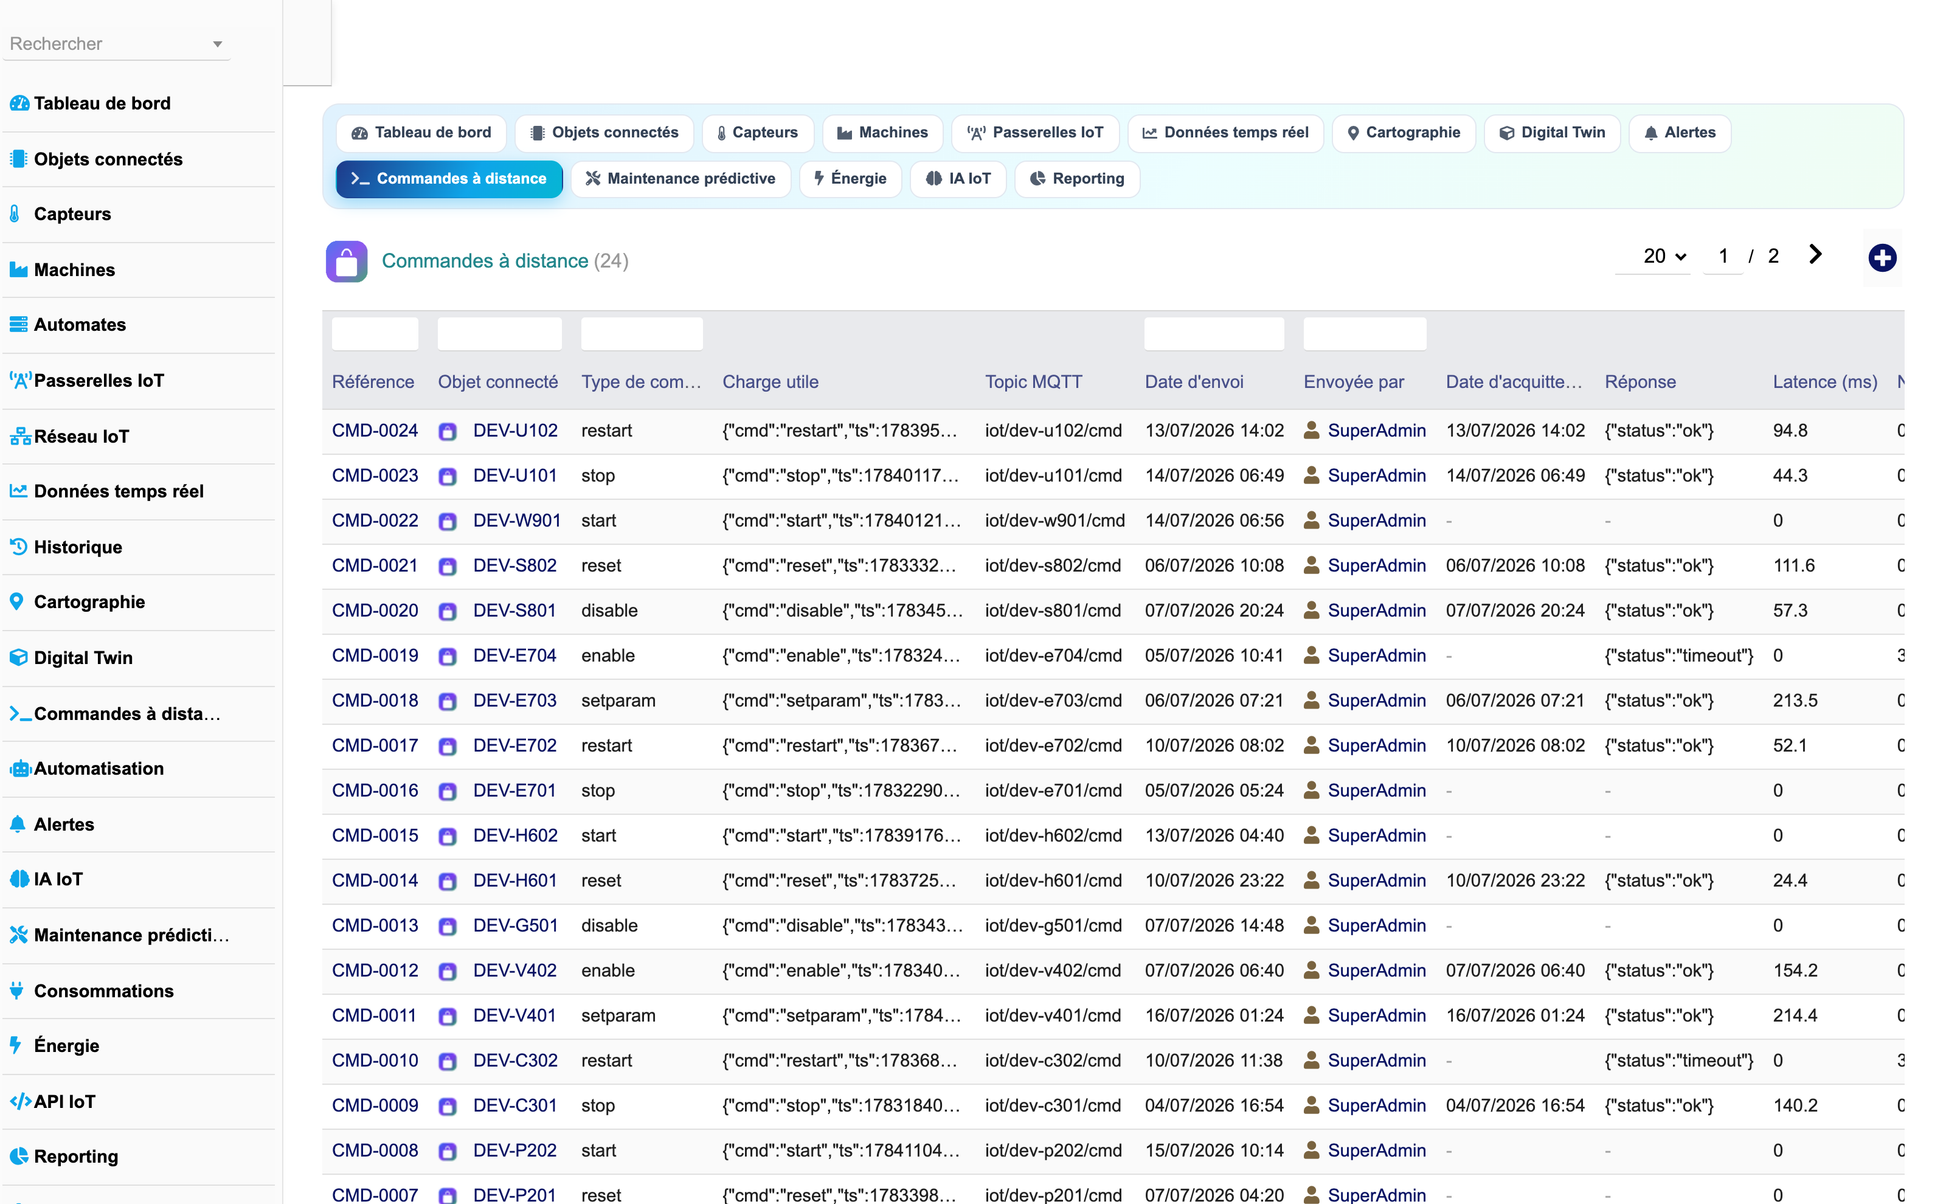
Task: Switch to the Énergie top tab
Action: [x=850, y=179]
